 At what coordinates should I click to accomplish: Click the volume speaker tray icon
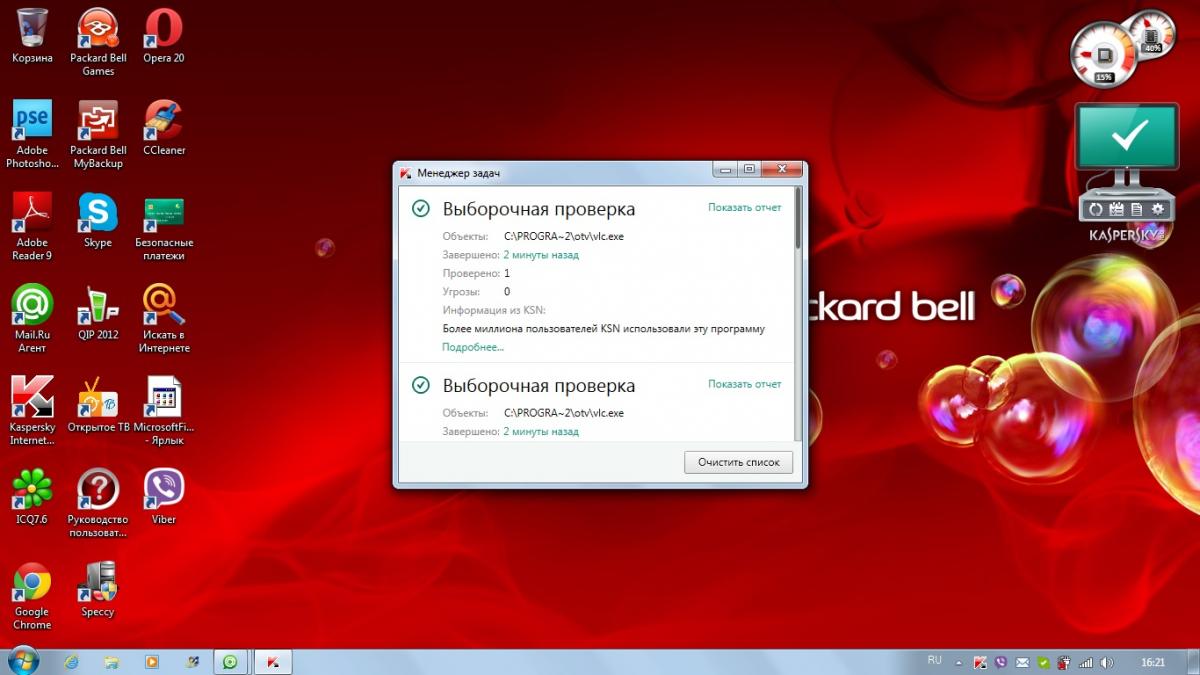(1108, 662)
